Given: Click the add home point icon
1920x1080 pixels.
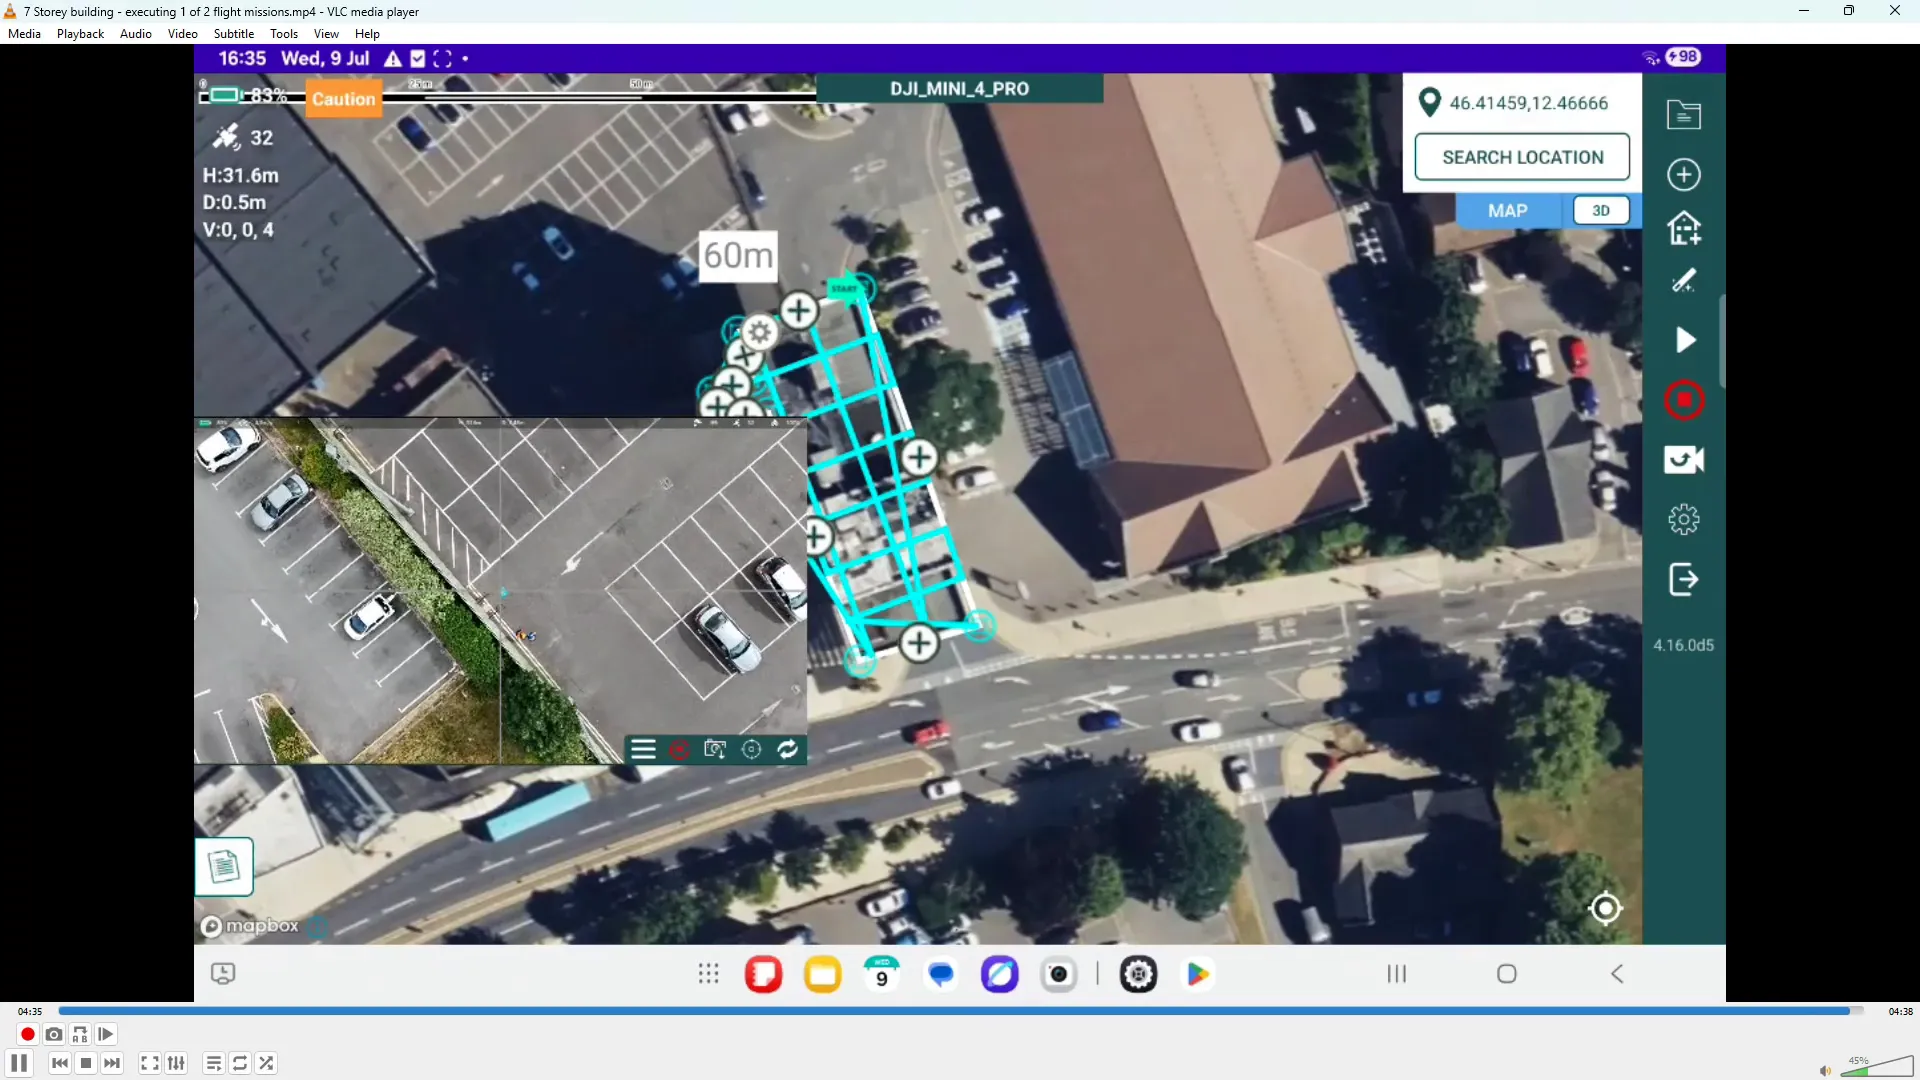Looking at the screenshot, I should (1684, 229).
